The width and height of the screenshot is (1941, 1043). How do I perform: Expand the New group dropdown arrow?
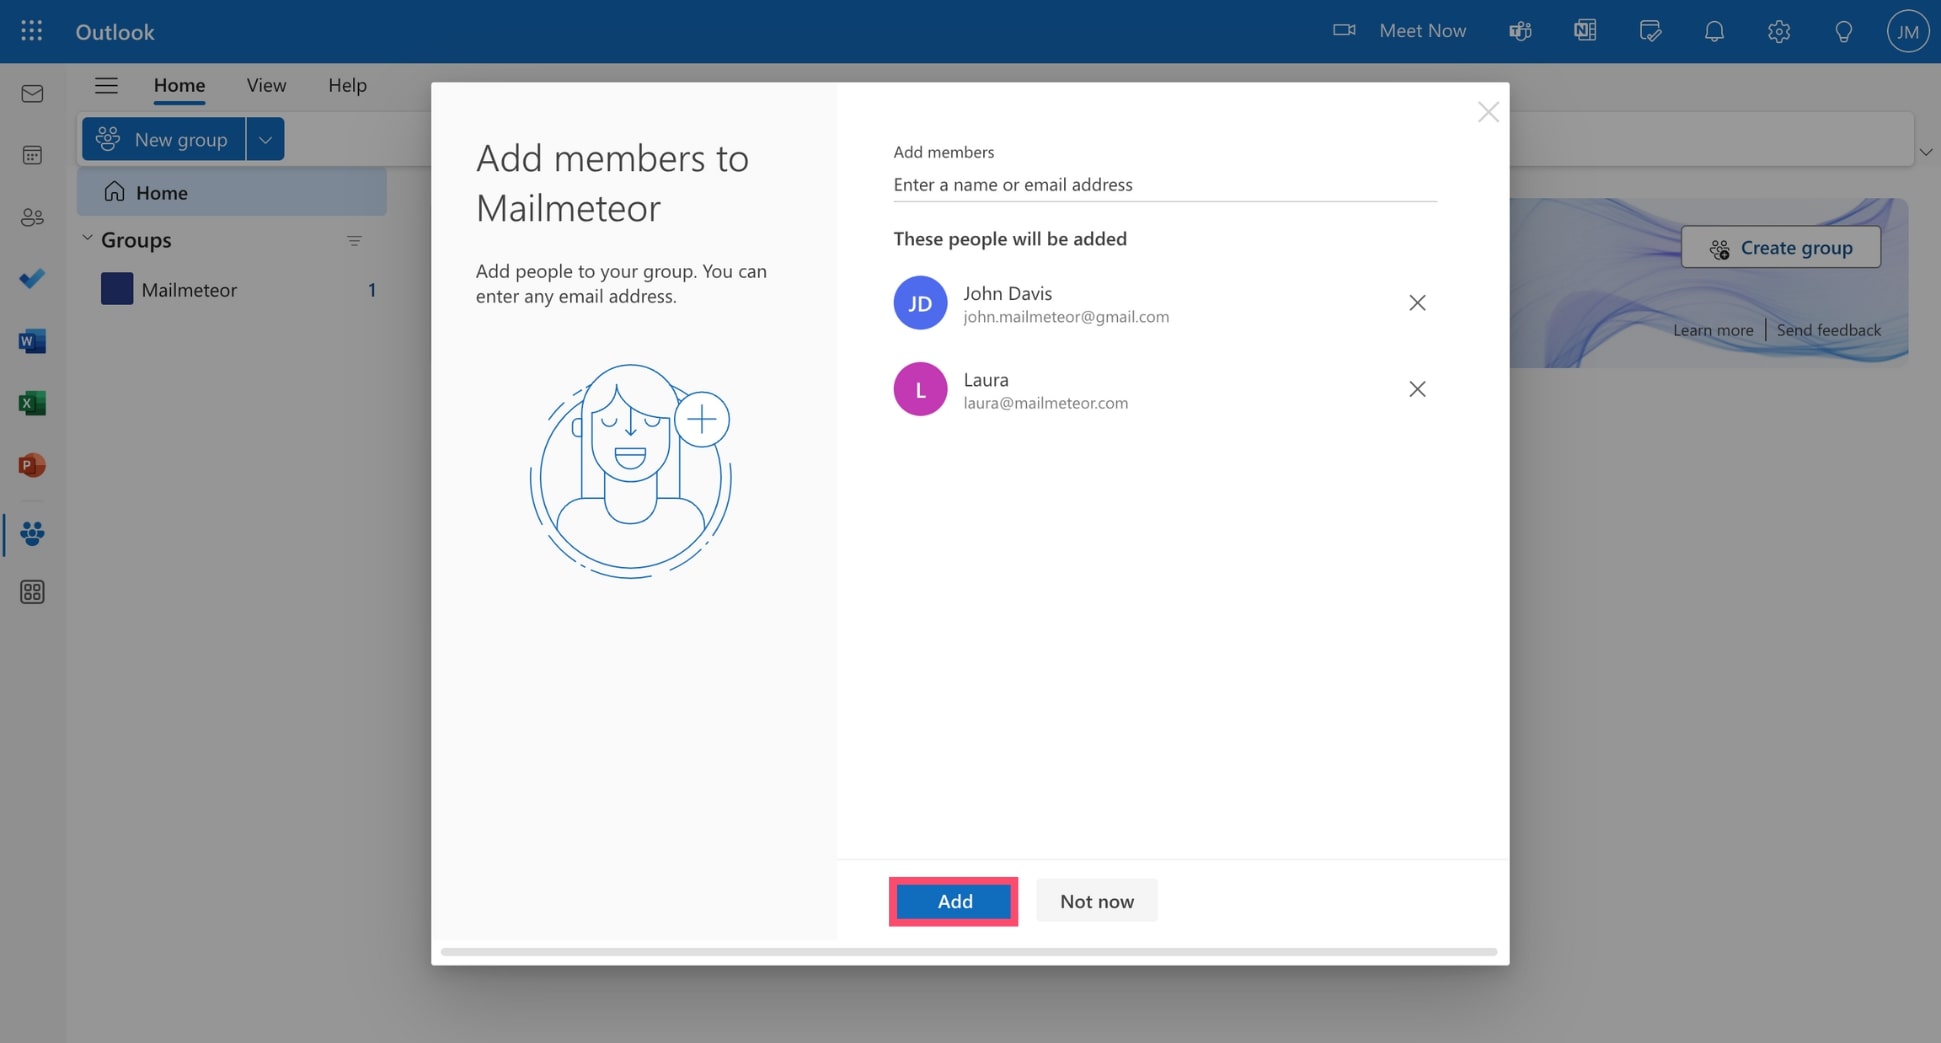pos(265,139)
